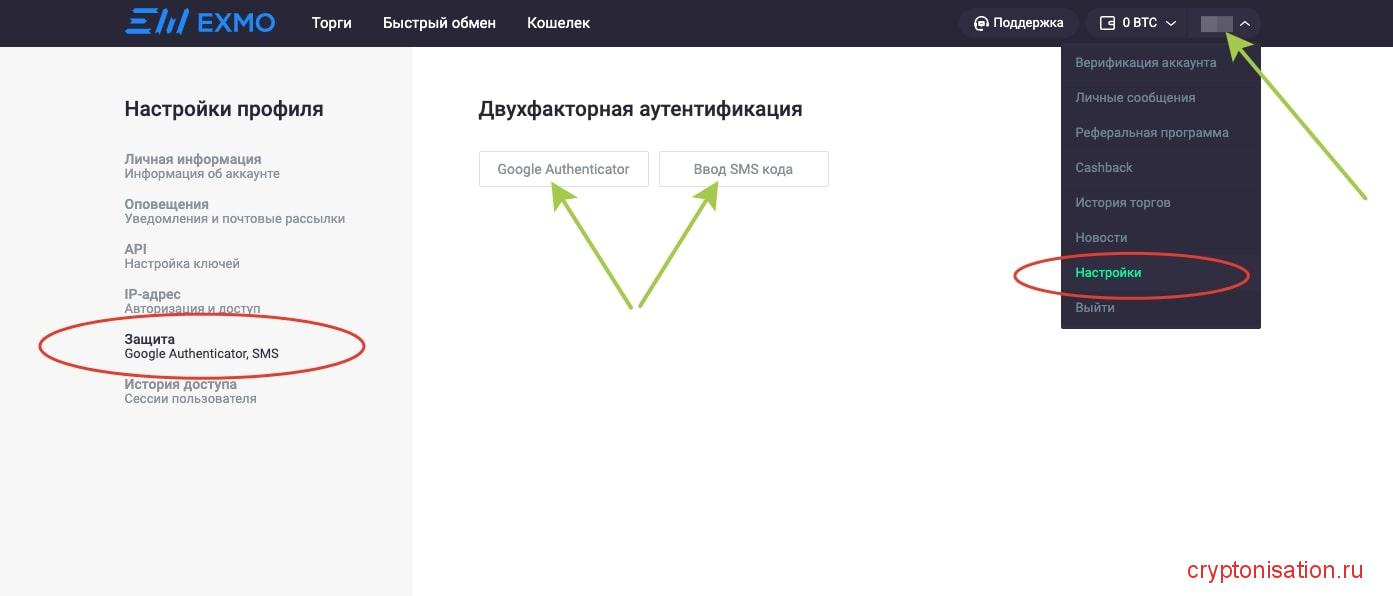Select Оповещения in the profile sidebar
Viewport: 1393px width, 596px height.
(x=166, y=204)
